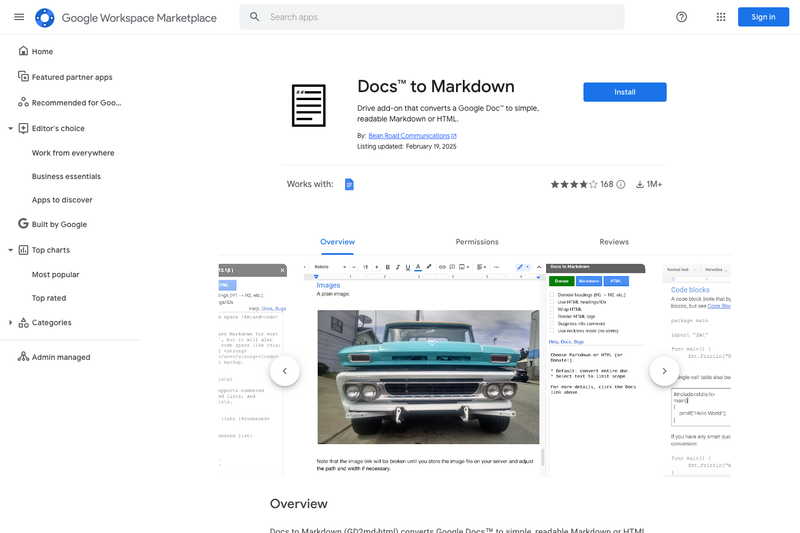
Task: Collapse the Top charts section arrow
Action: (x=10, y=250)
